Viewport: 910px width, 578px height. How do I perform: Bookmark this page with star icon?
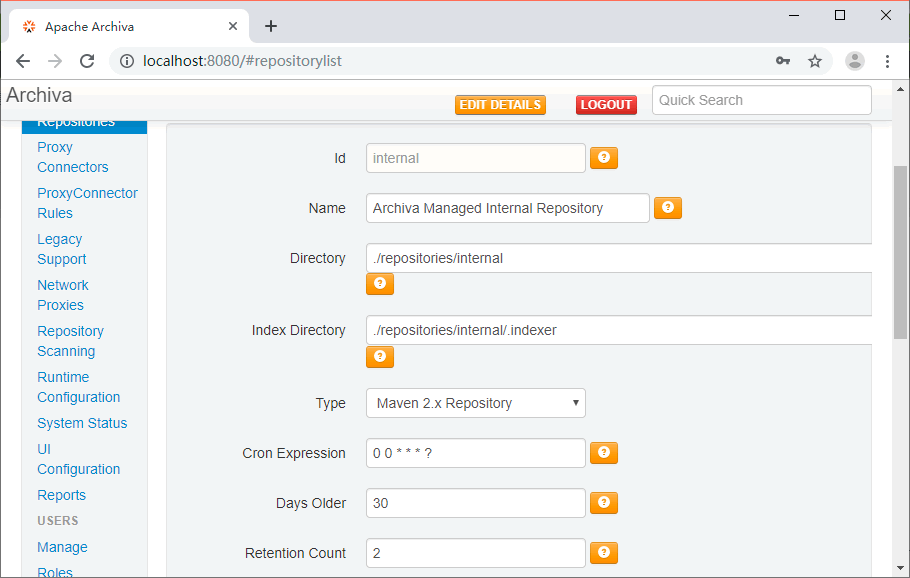(815, 61)
